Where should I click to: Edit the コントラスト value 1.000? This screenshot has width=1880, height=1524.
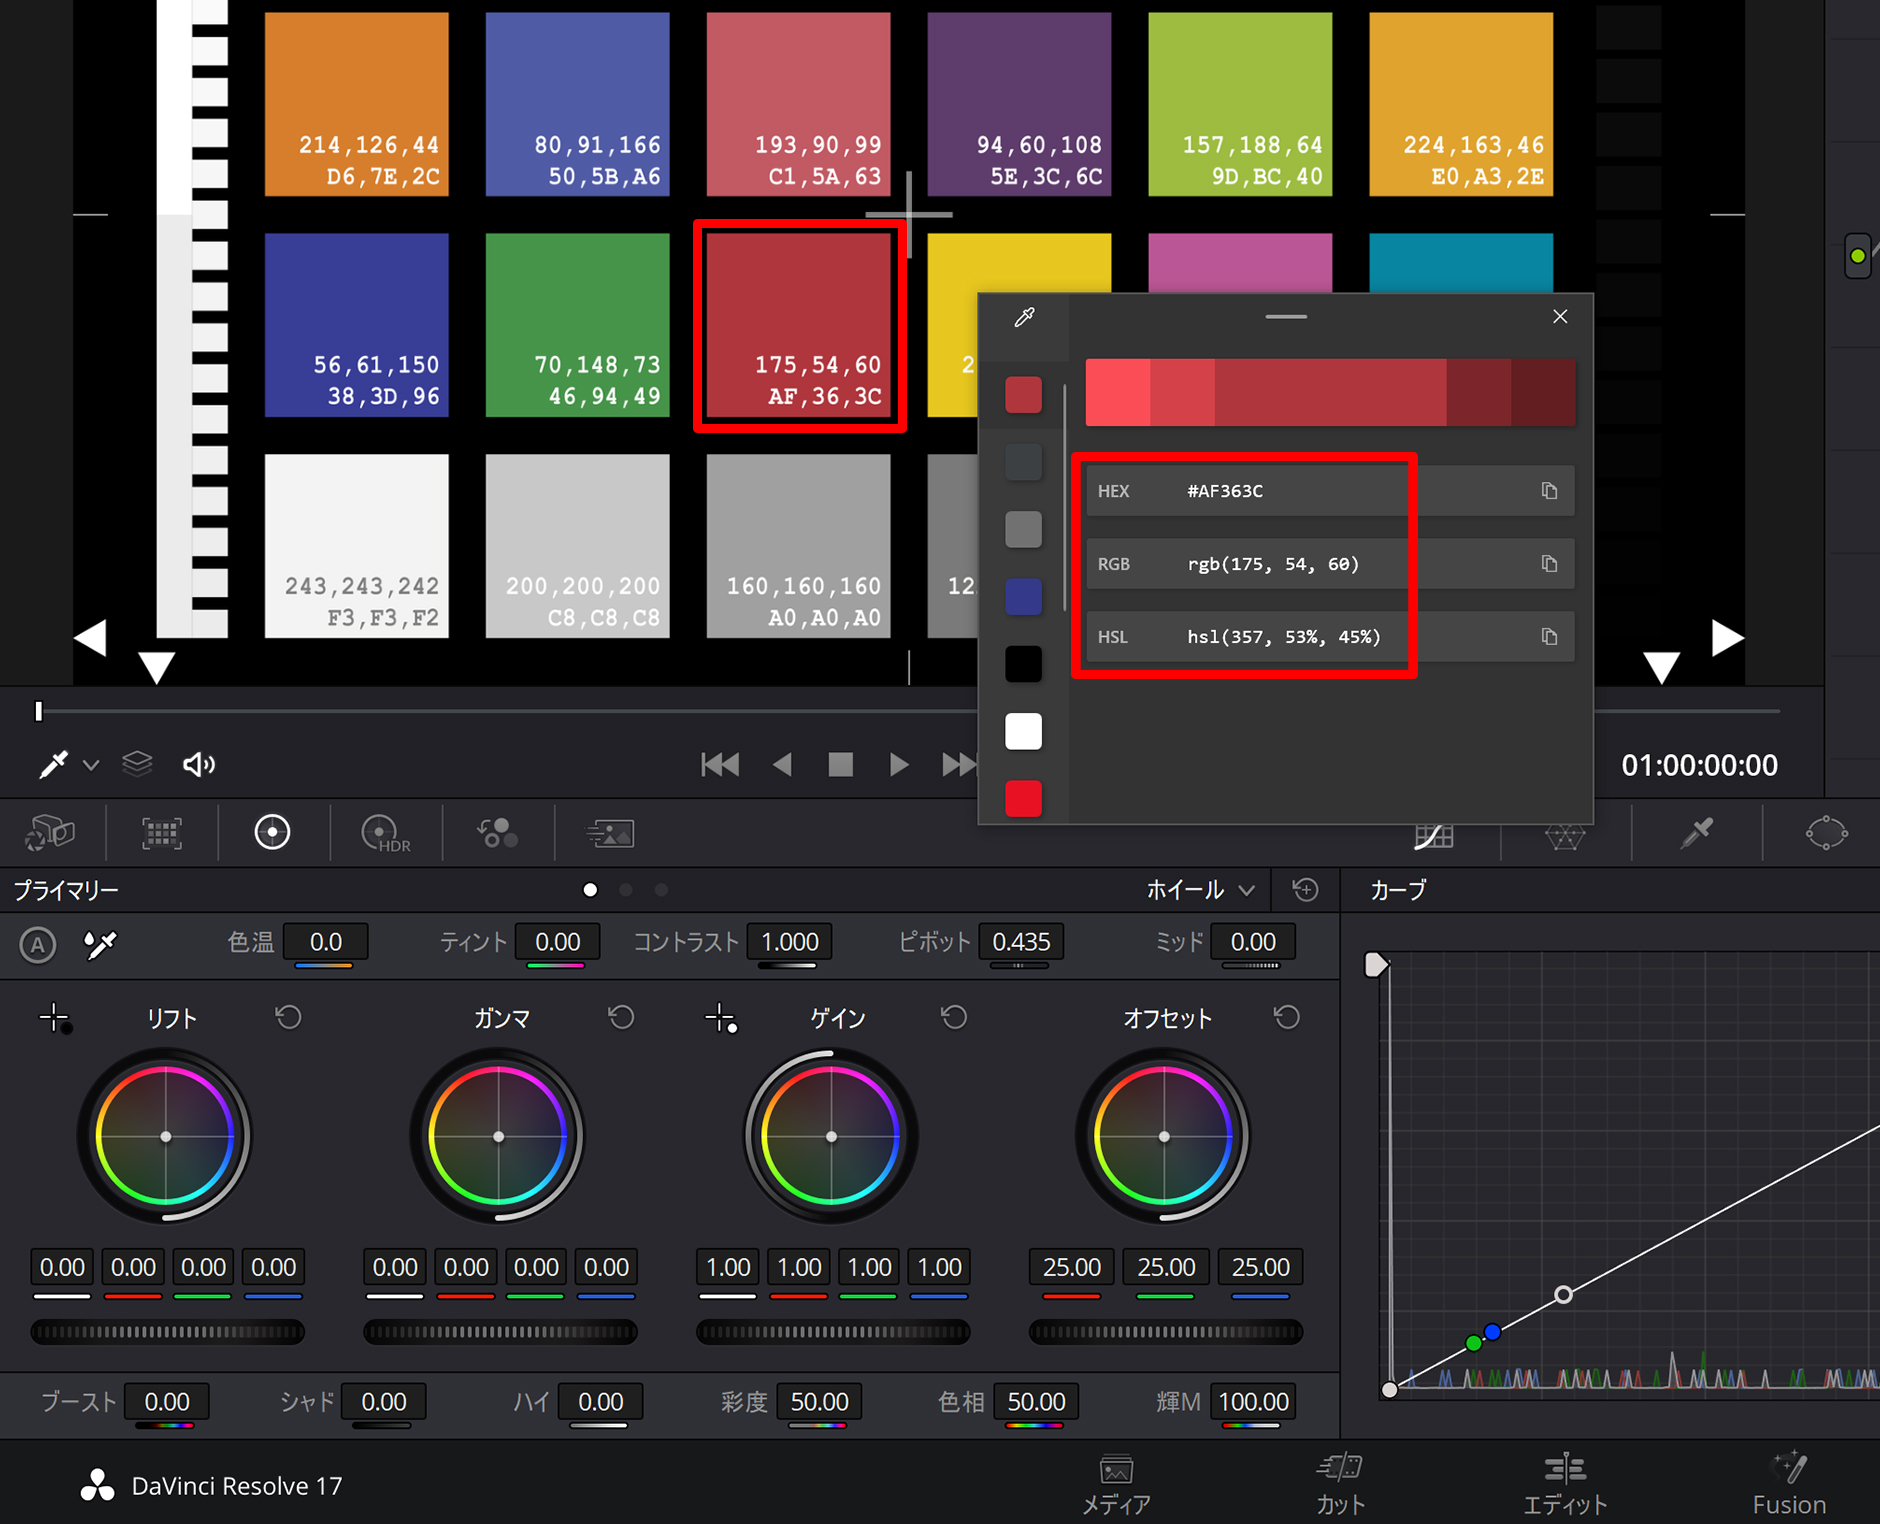(x=789, y=942)
